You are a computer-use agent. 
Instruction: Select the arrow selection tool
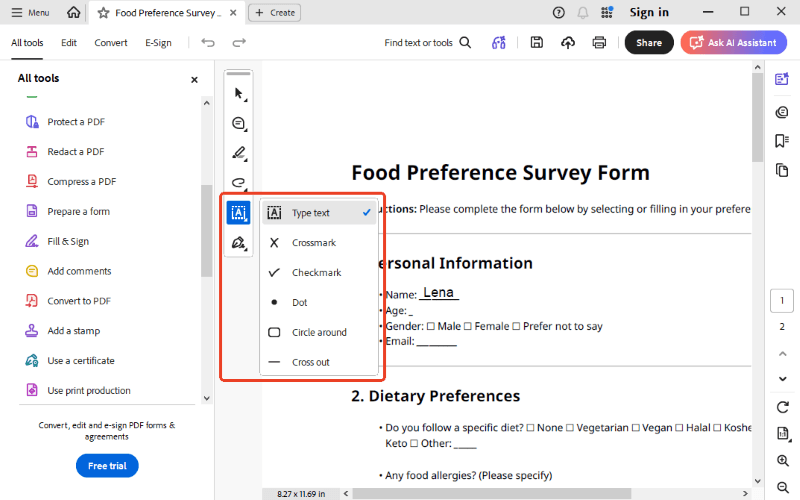click(239, 94)
